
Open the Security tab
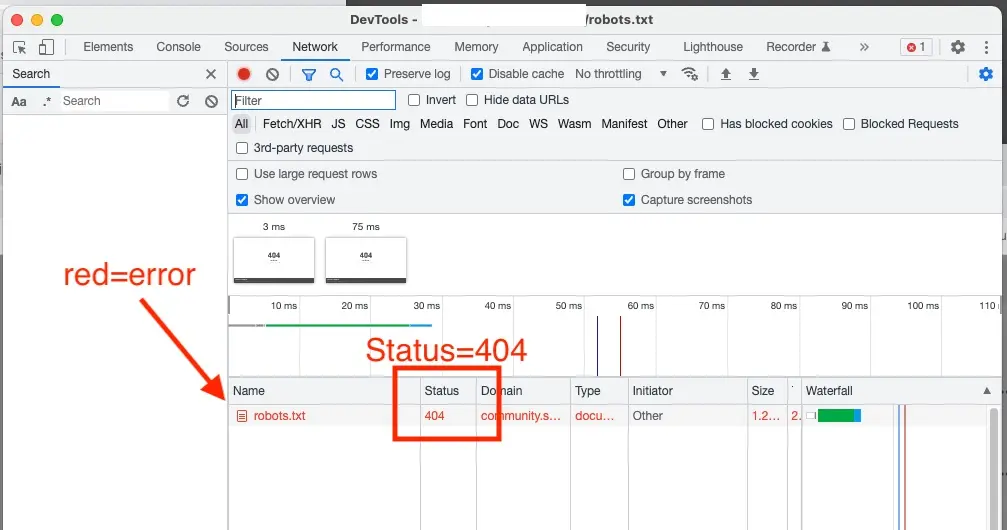pyautogui.click(x=628, y=47)
